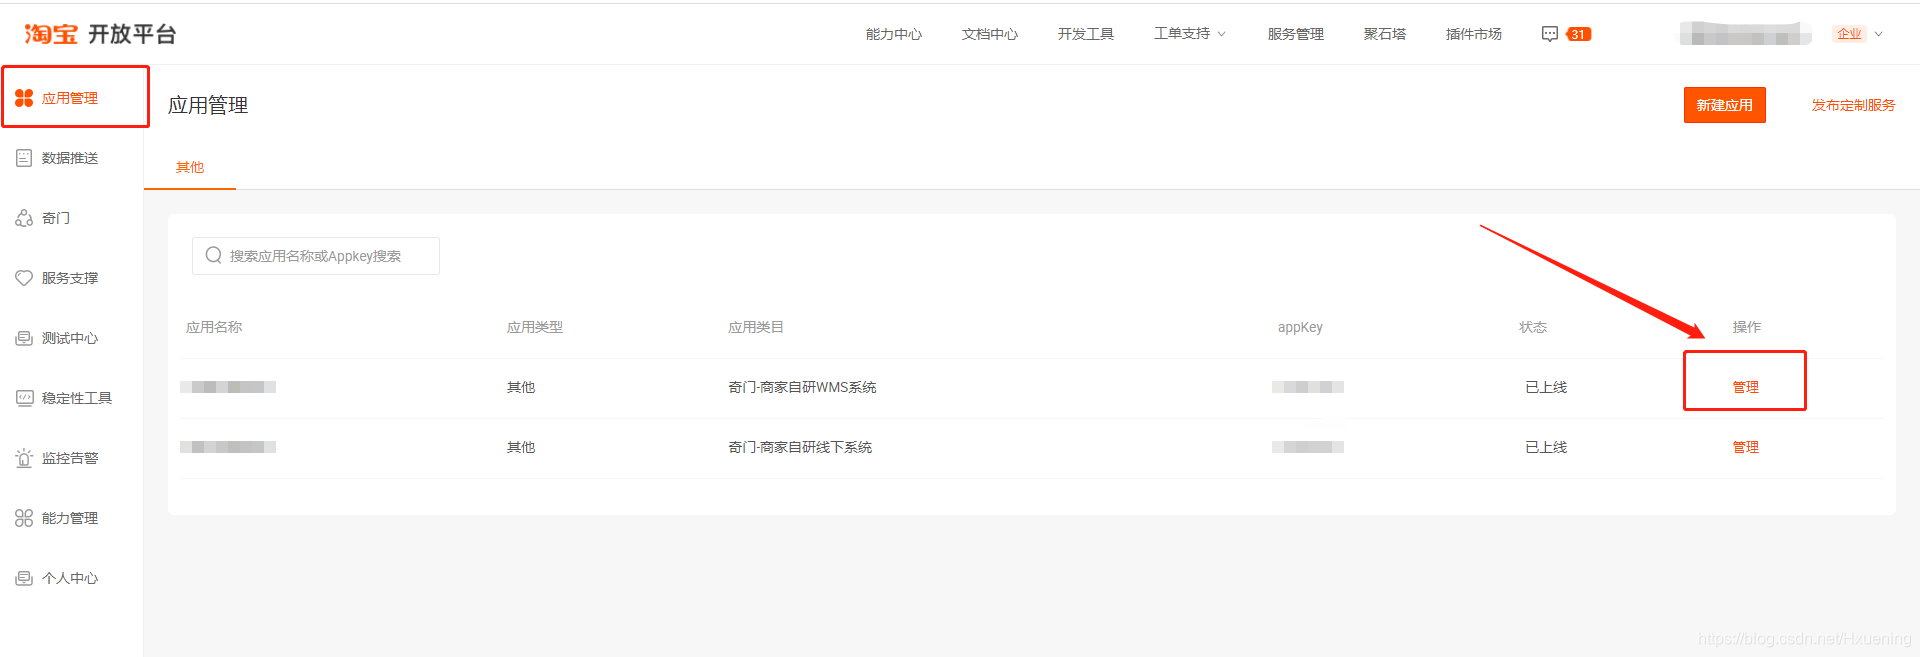Click the 企业 account tag
1920x657 pixels.
coord(1849,34)
